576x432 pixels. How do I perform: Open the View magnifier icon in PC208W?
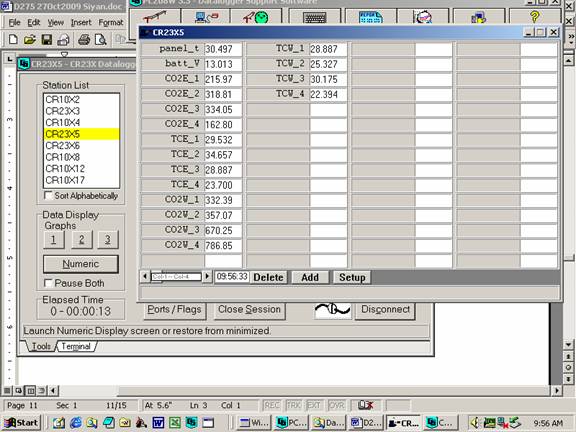tap(423, 17)
